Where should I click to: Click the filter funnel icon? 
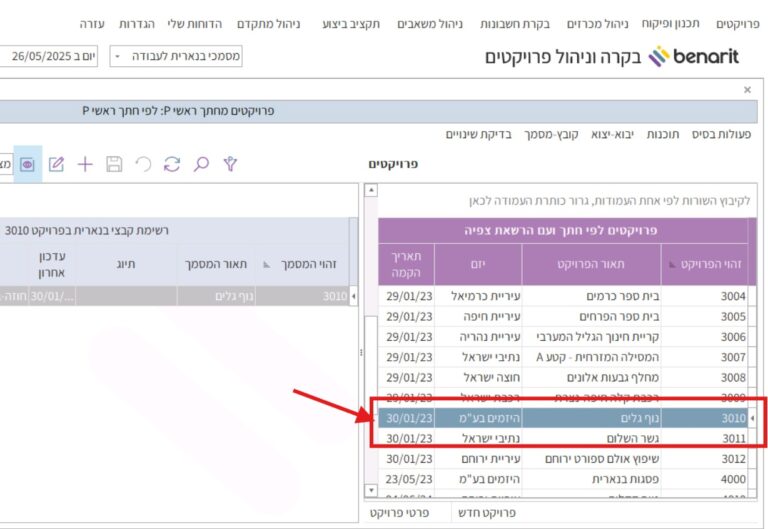[230, 164]
